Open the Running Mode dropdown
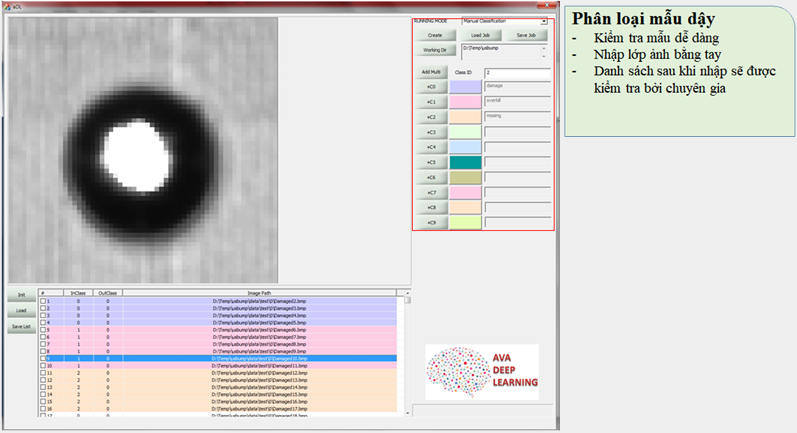 coord(543,20)
